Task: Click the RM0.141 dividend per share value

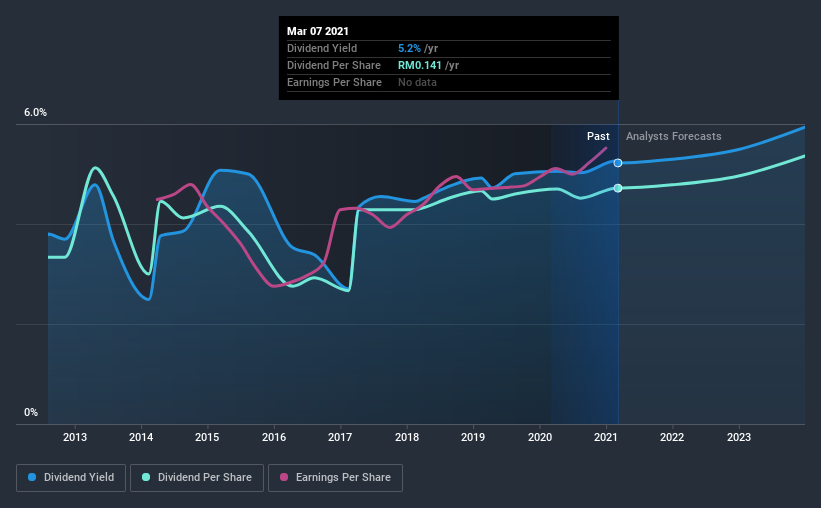Action: 420,65
